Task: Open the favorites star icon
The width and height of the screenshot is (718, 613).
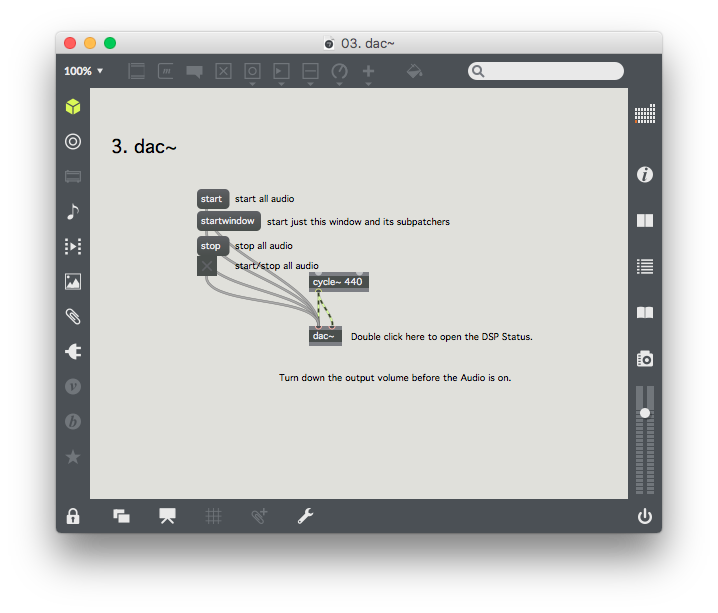Action: click(x=73, y=456)
